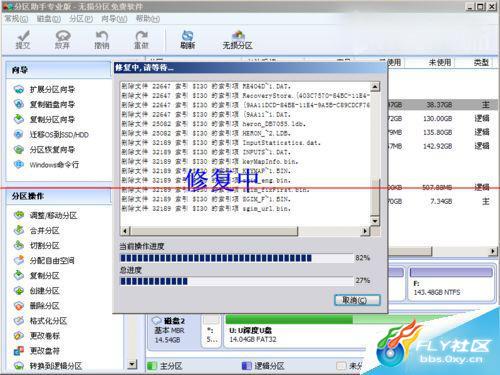Select 调整/移动分区 operation

tap(45, 215)
